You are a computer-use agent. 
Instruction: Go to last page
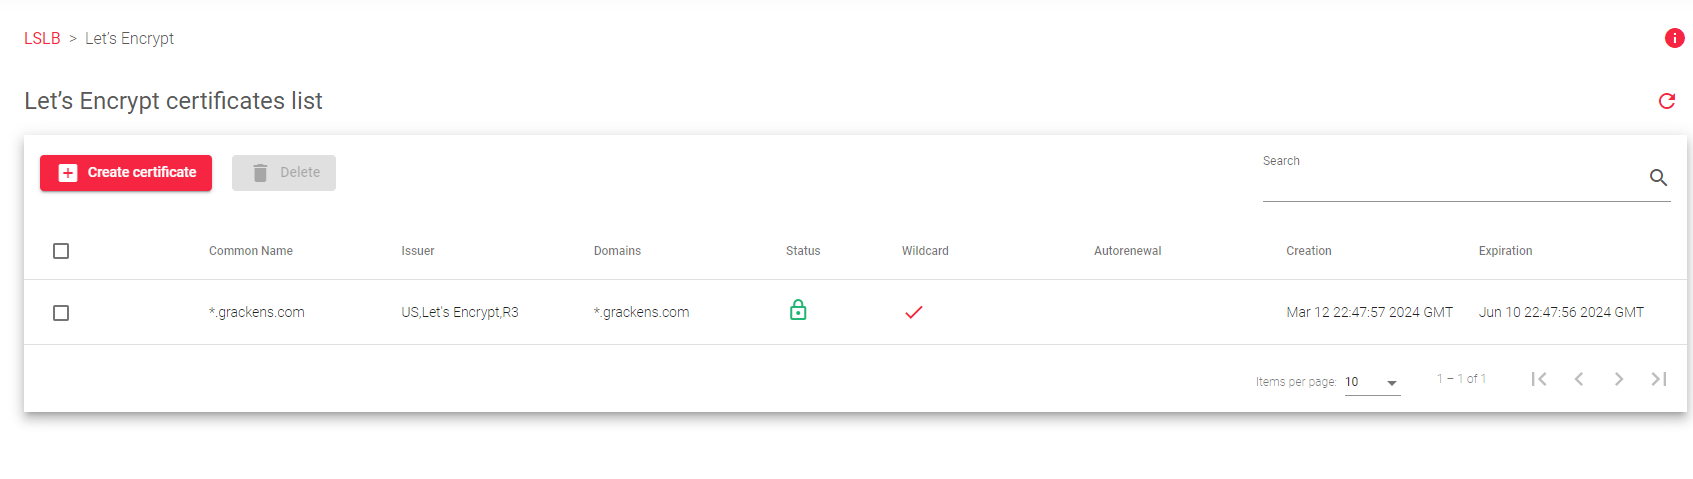(x=1659, y=379)
